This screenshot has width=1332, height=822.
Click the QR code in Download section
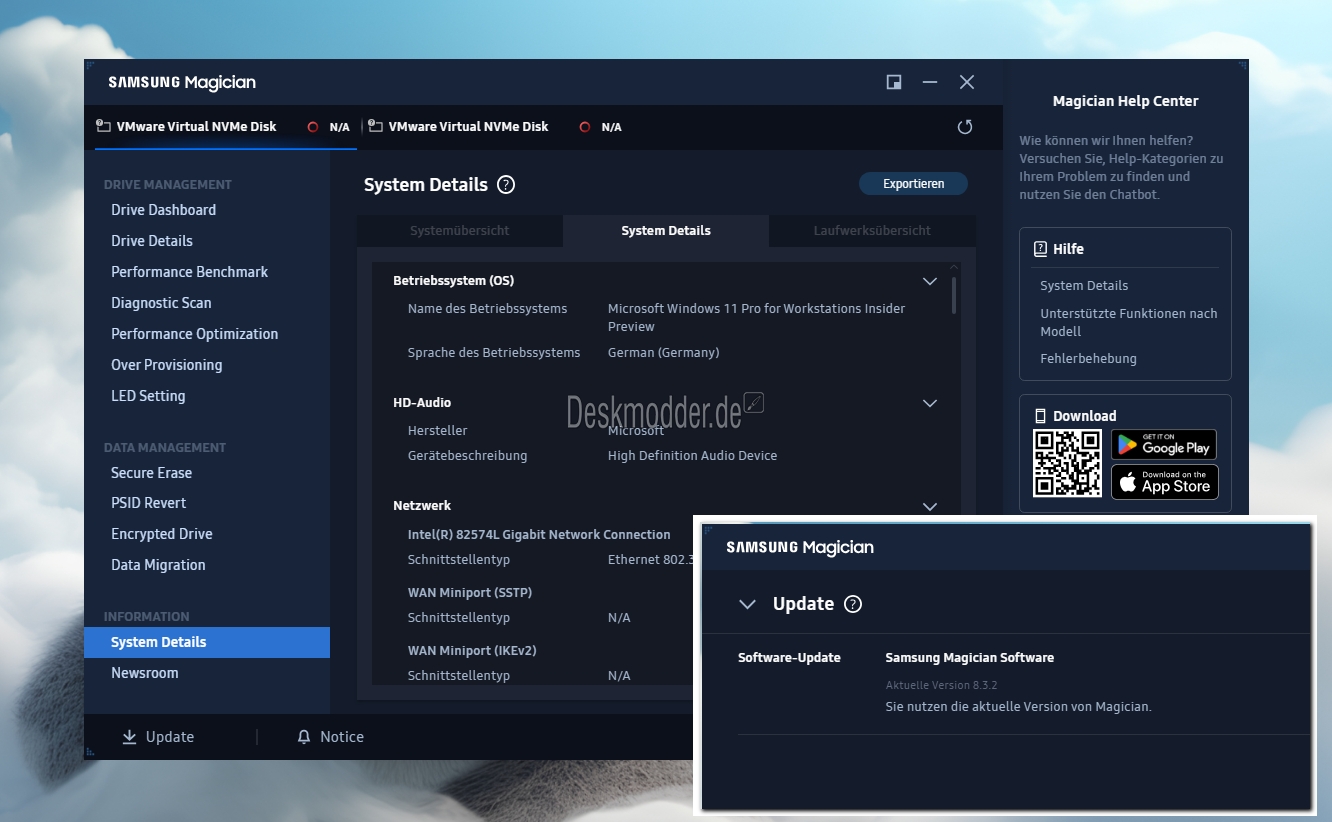(1067, 463)
